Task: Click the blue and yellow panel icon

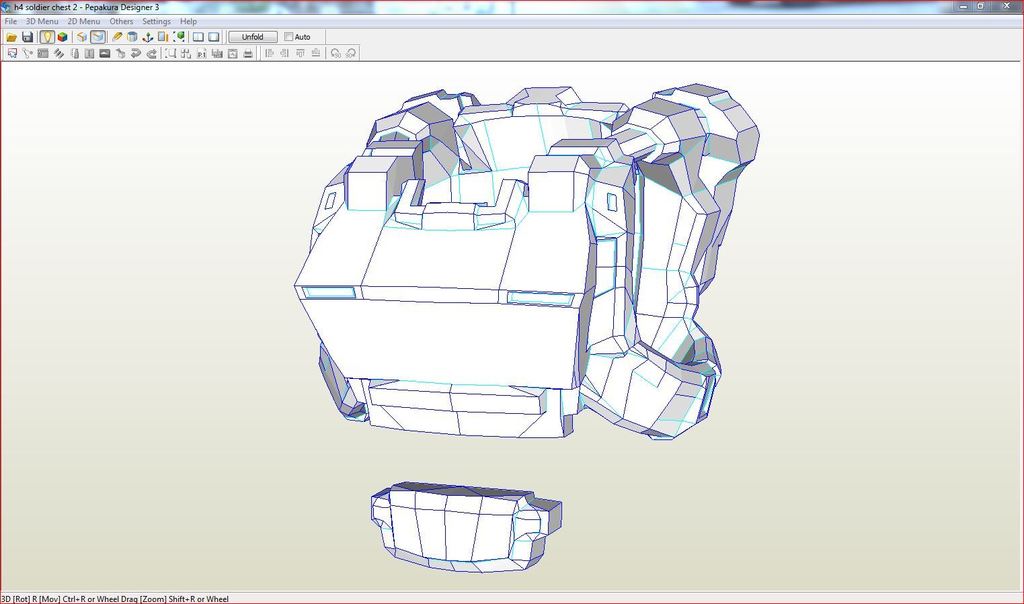Action: tap(163, 37)
